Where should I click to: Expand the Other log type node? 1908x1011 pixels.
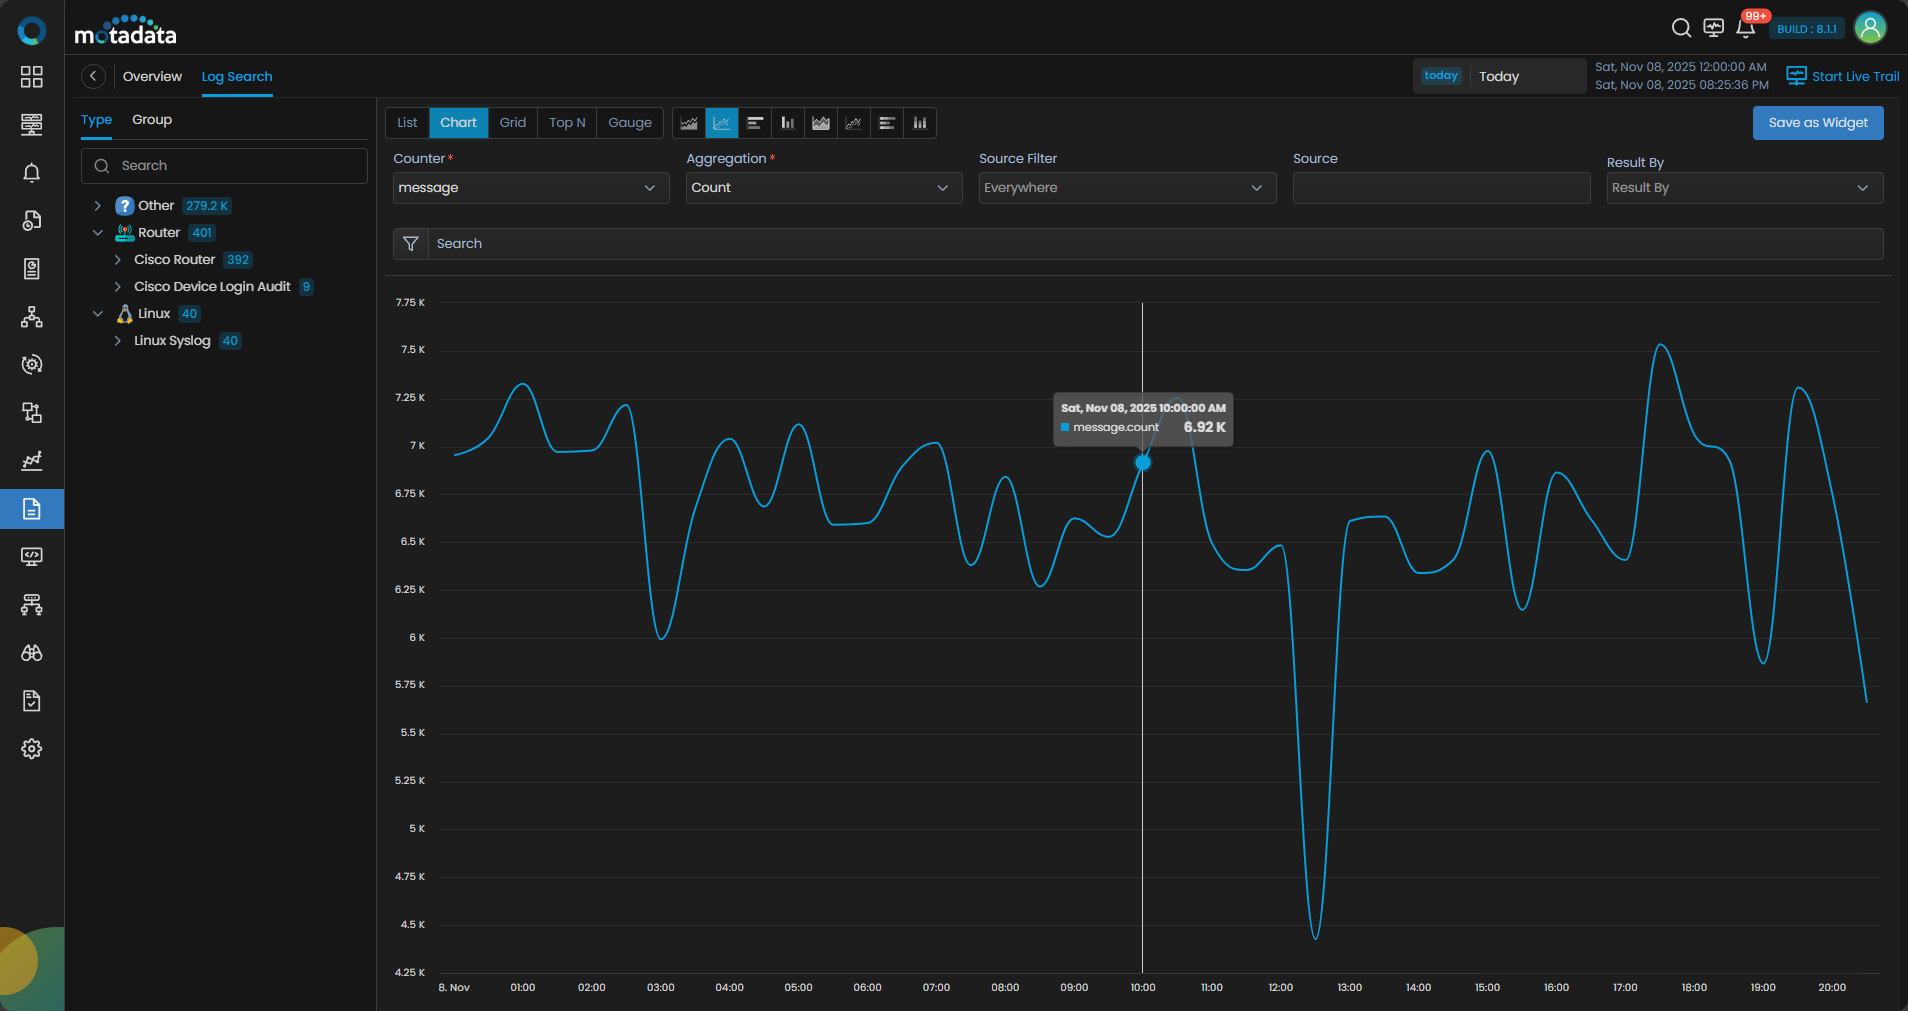tap(98, 206)
